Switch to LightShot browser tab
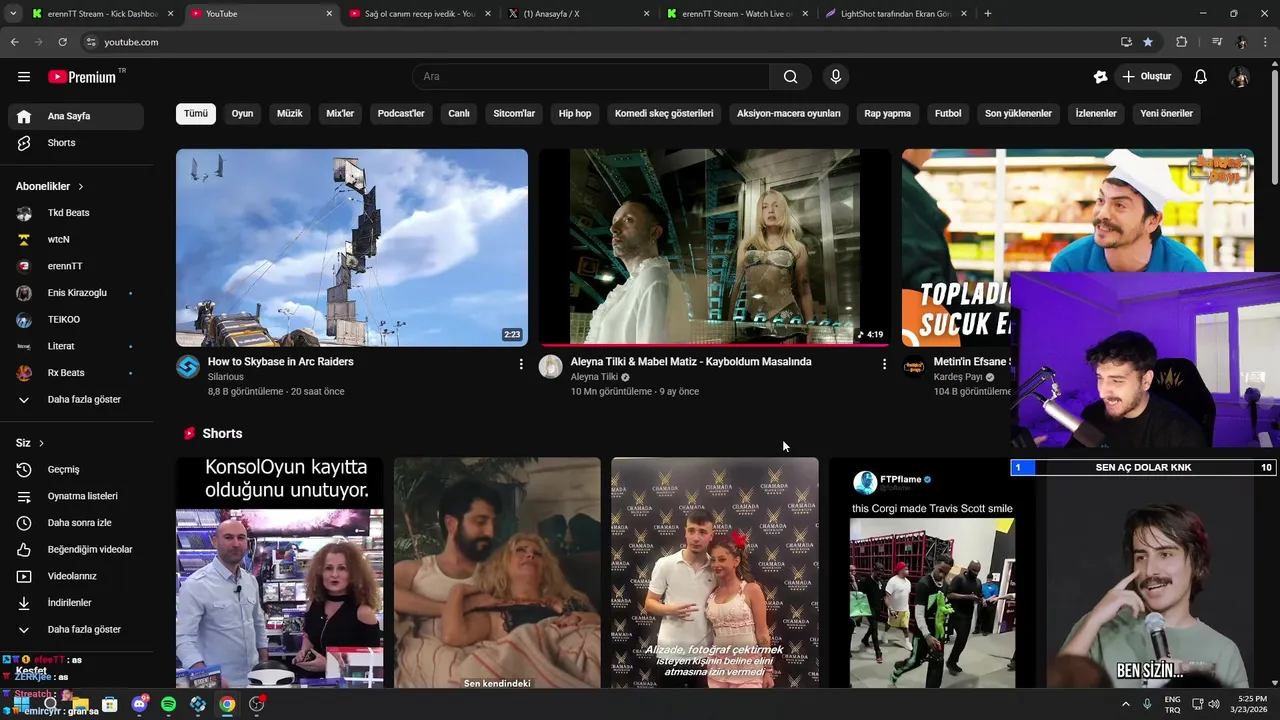The width and height of the screenshot is (1280, 720). click(895, 14)
